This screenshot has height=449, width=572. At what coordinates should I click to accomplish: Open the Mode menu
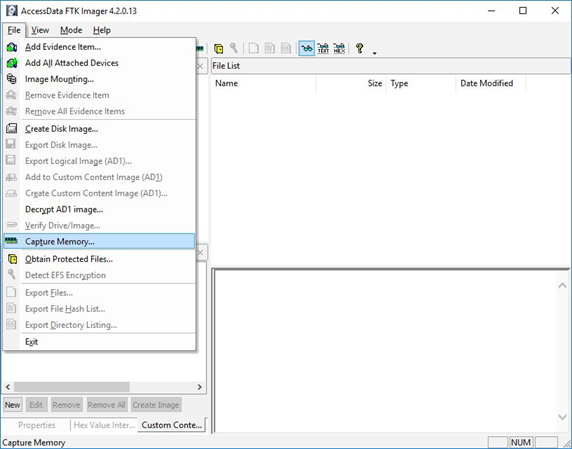point(71,30)
